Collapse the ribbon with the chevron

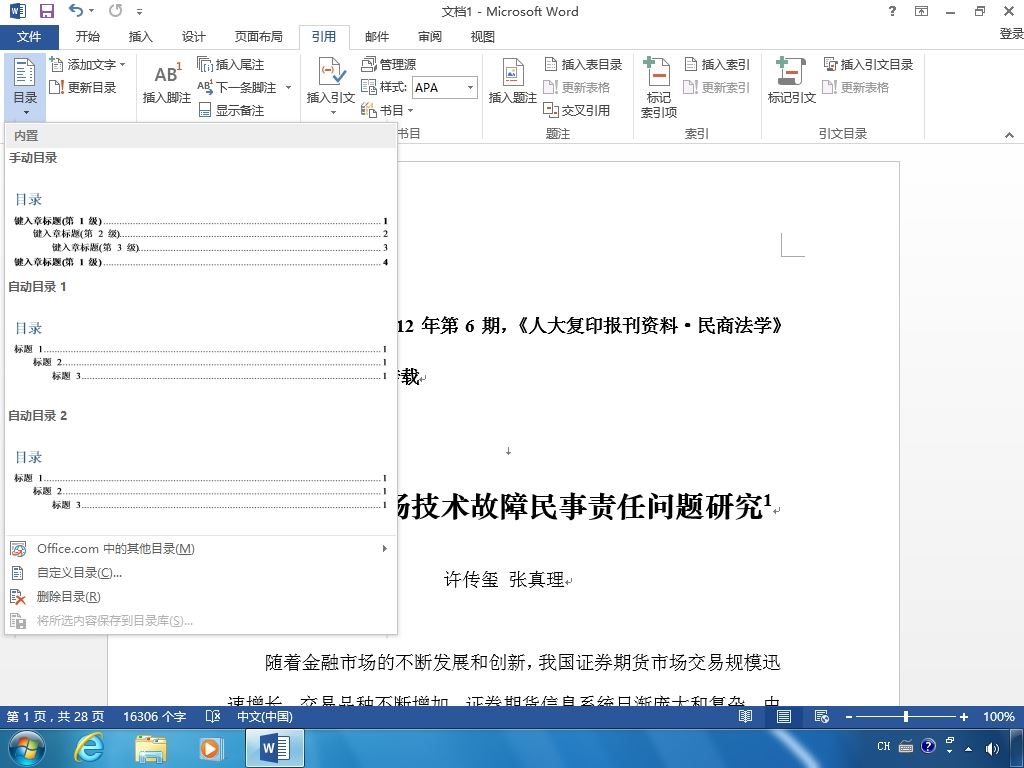tap(1009, 135)
